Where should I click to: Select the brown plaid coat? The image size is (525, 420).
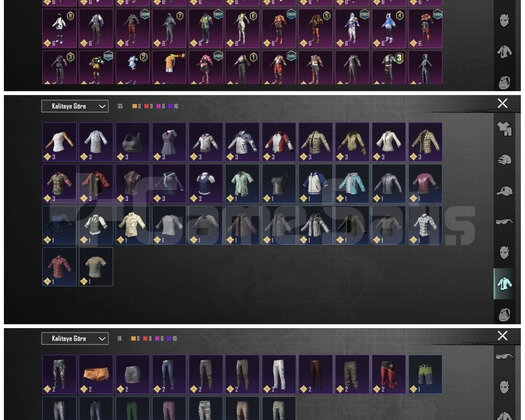click(x=425, y=142)
